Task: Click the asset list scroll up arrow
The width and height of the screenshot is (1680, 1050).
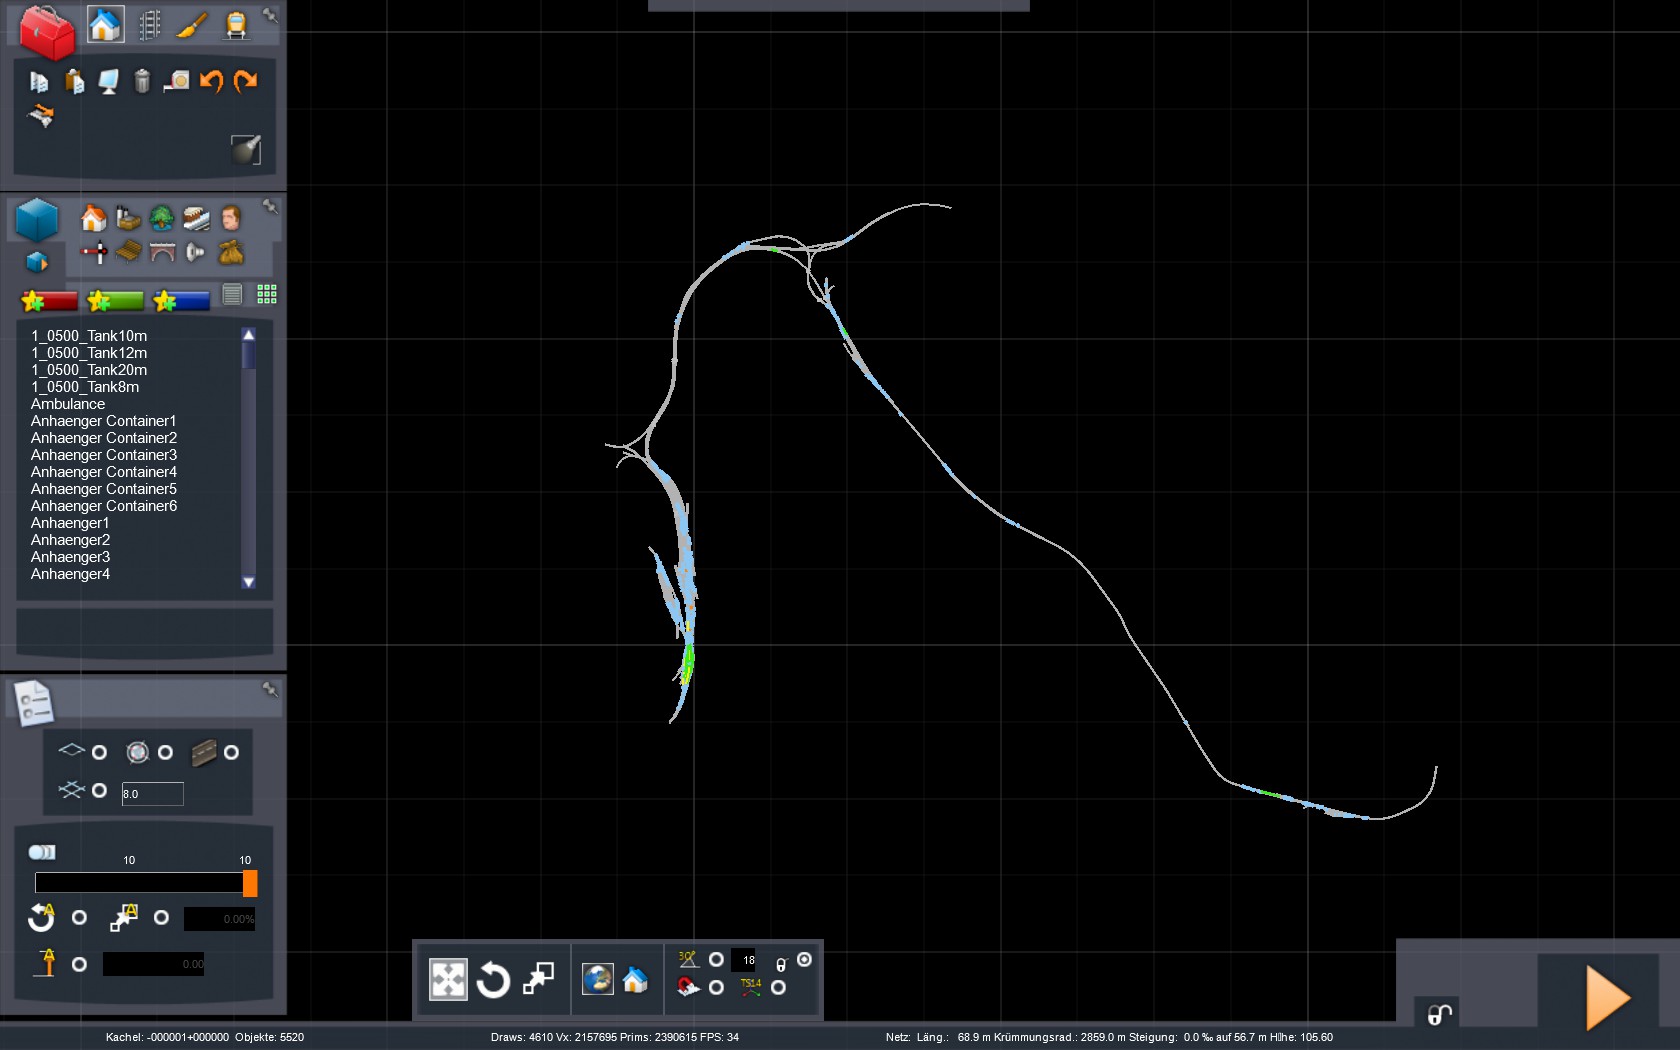Action: tap(249, 335)
